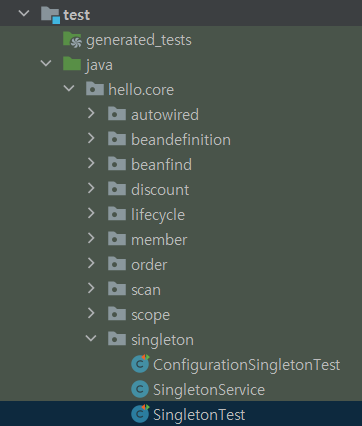Click the SingletonTest class icon
362x426 pixels.
(x=140, y=414)
